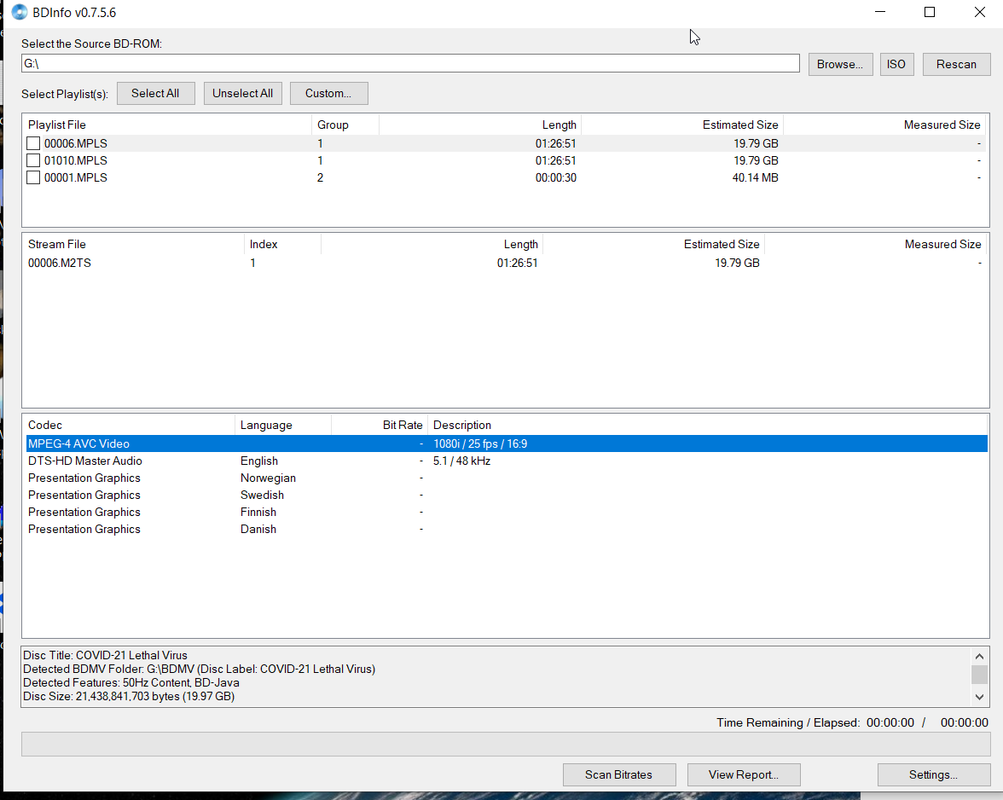Sort playlists by Measured Size header

click(x=885, y=125)
